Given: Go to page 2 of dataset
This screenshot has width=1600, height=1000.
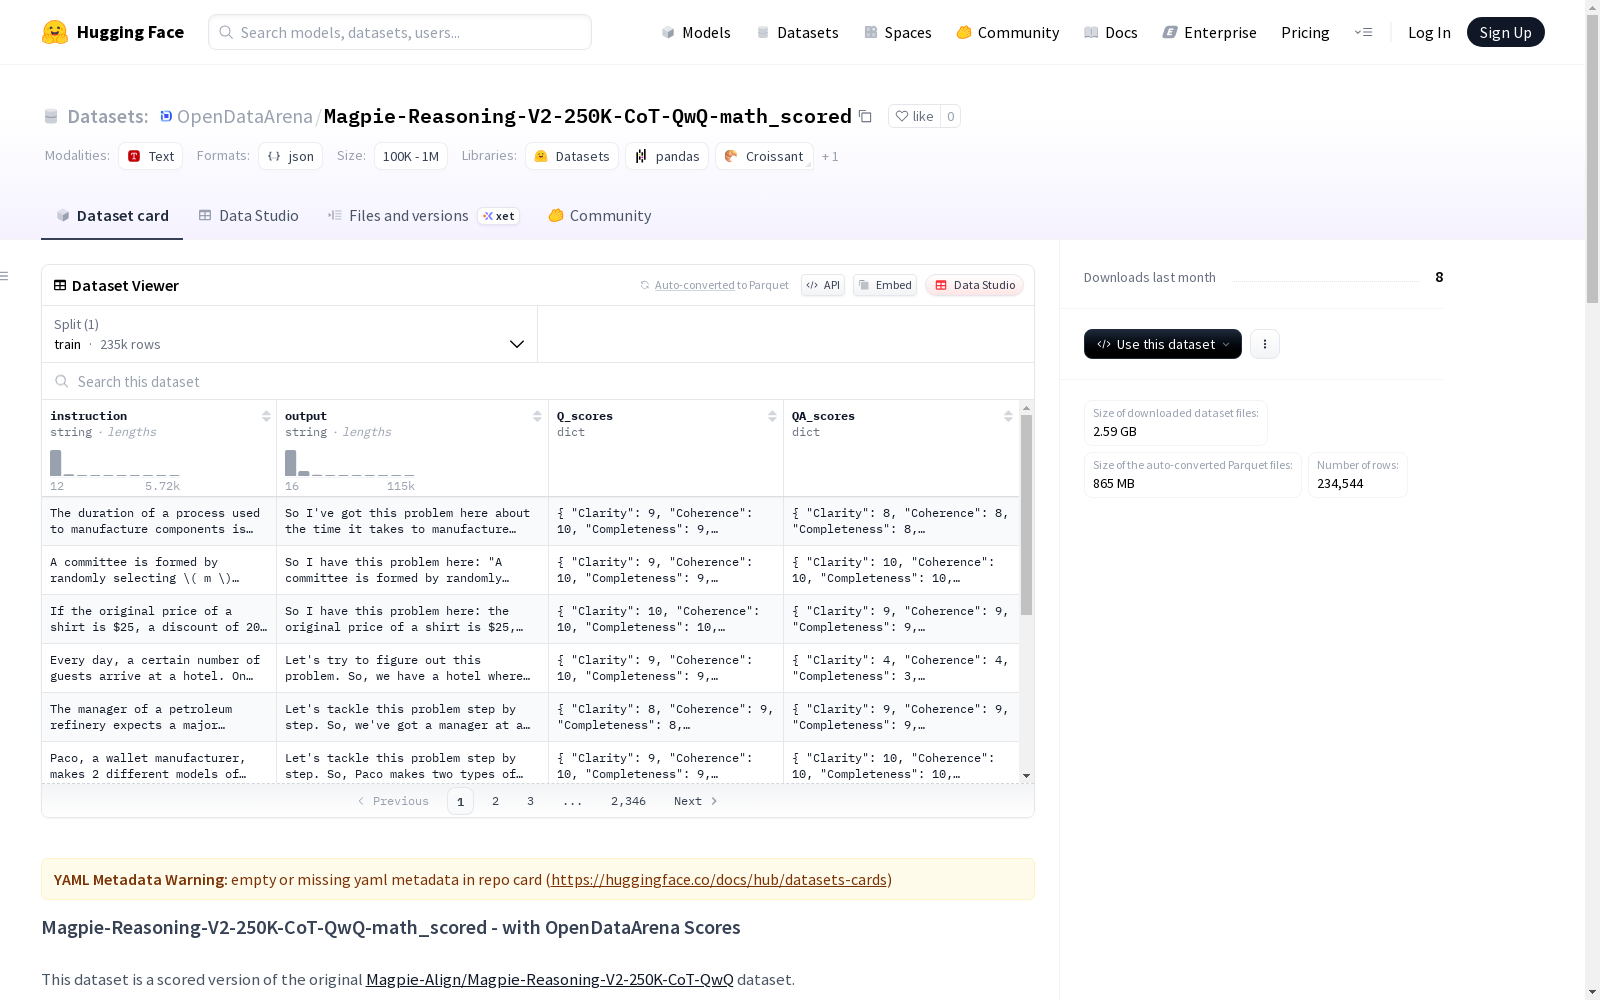Looking at the screenshot, I should coord(495,801).
